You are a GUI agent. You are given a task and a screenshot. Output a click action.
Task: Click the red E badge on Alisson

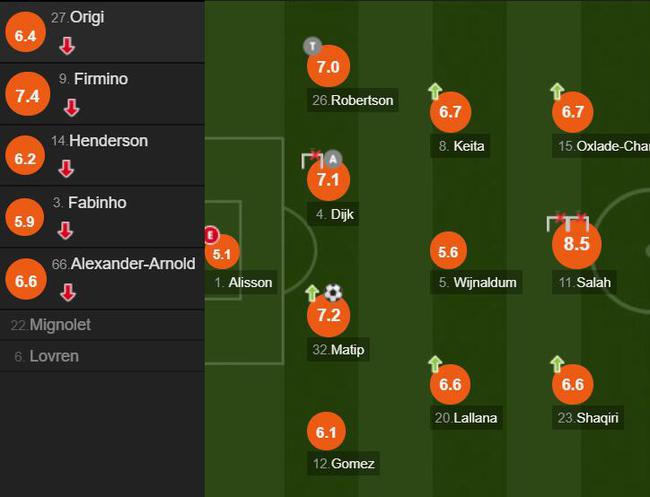(x=211, y=235)
